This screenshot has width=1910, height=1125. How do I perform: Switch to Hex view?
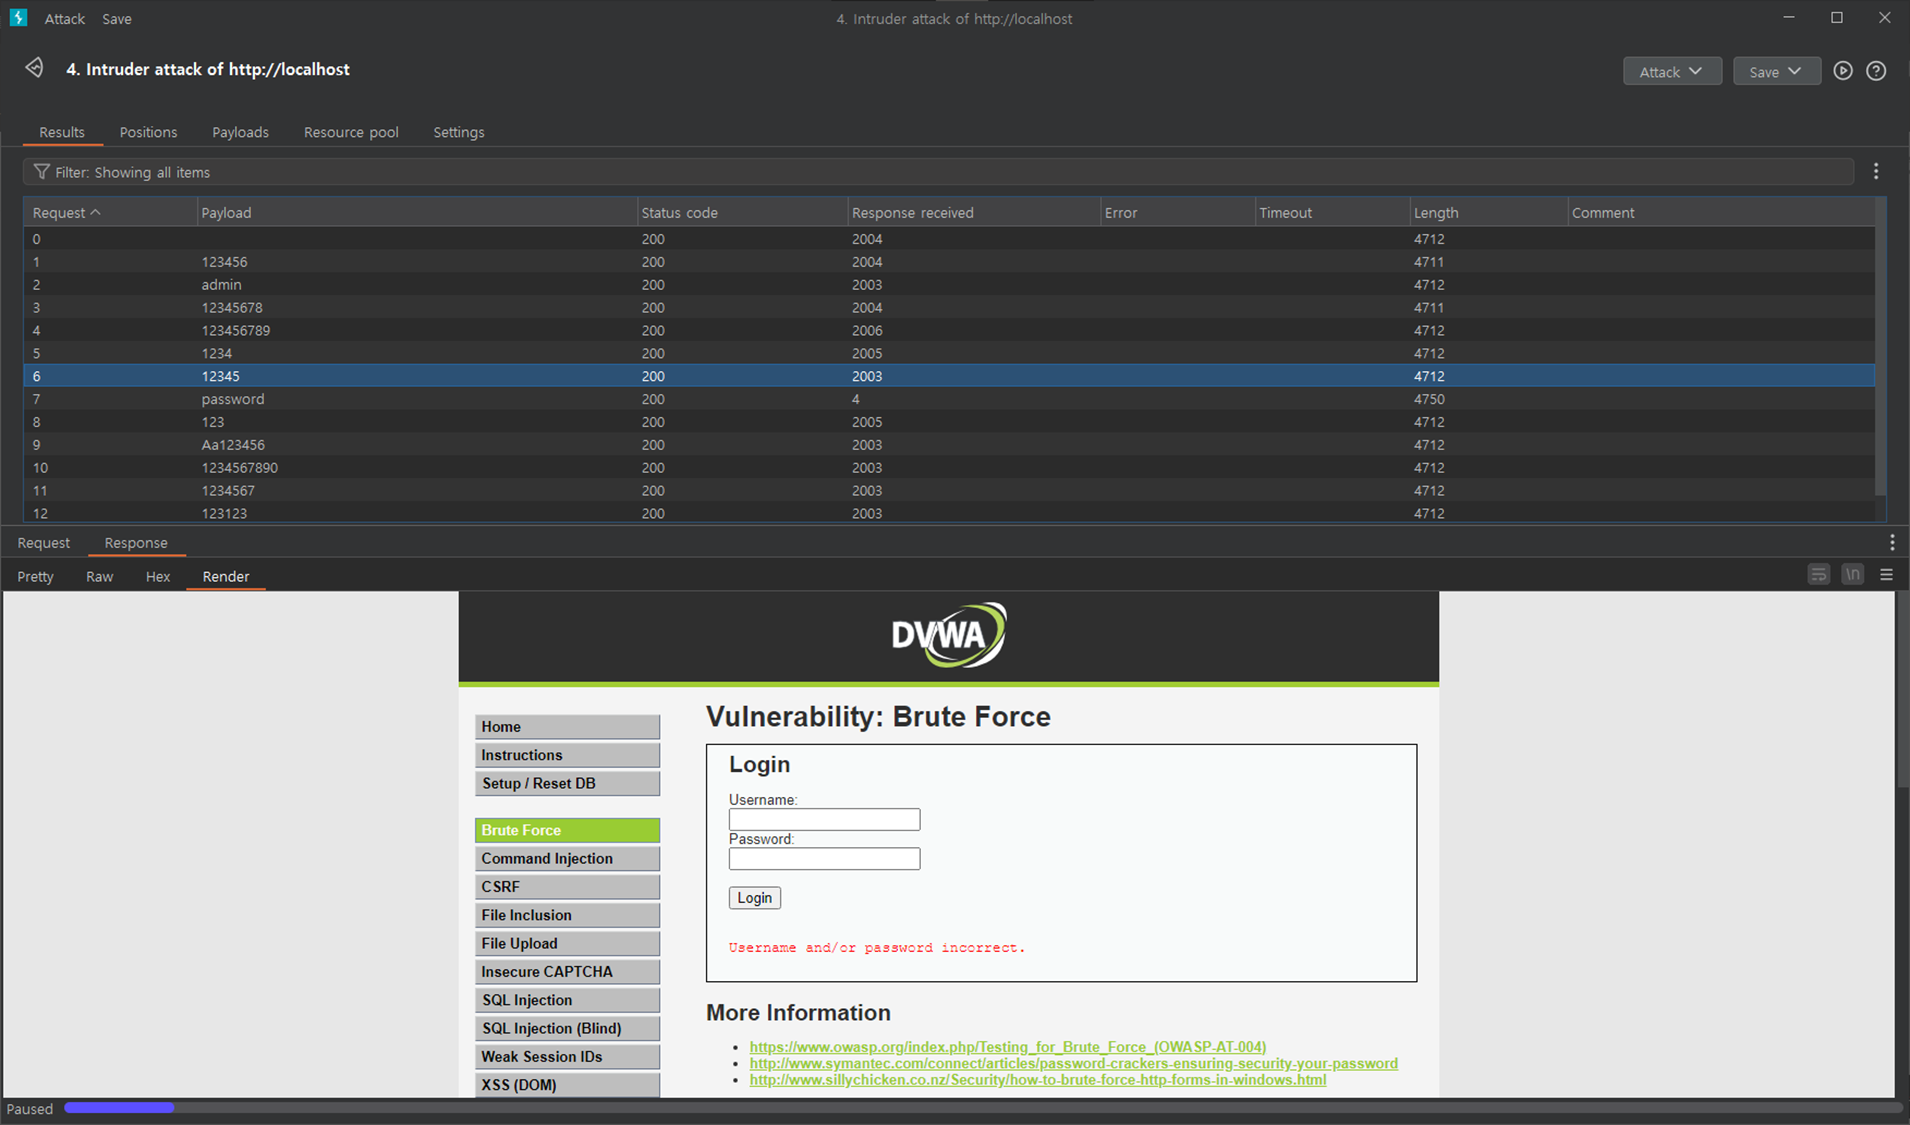click(158, 576)
